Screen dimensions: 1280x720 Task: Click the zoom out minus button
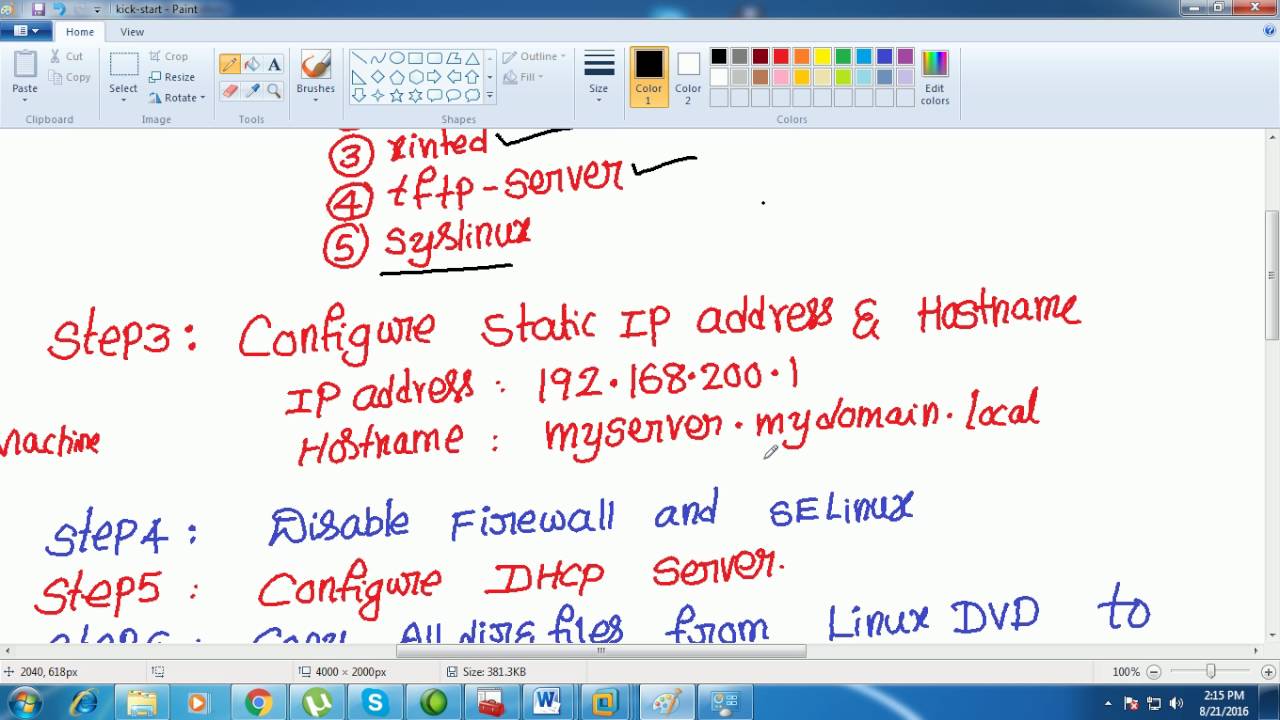(x=1153, y=672)
